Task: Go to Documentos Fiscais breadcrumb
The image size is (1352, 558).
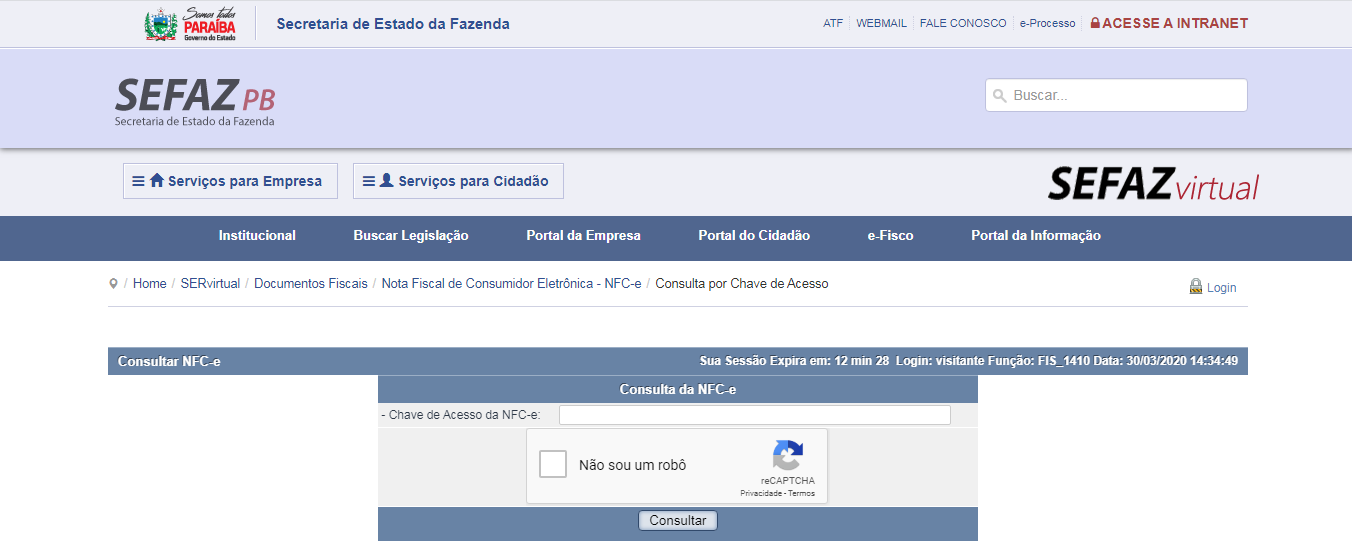Action: tap(311, 284)
